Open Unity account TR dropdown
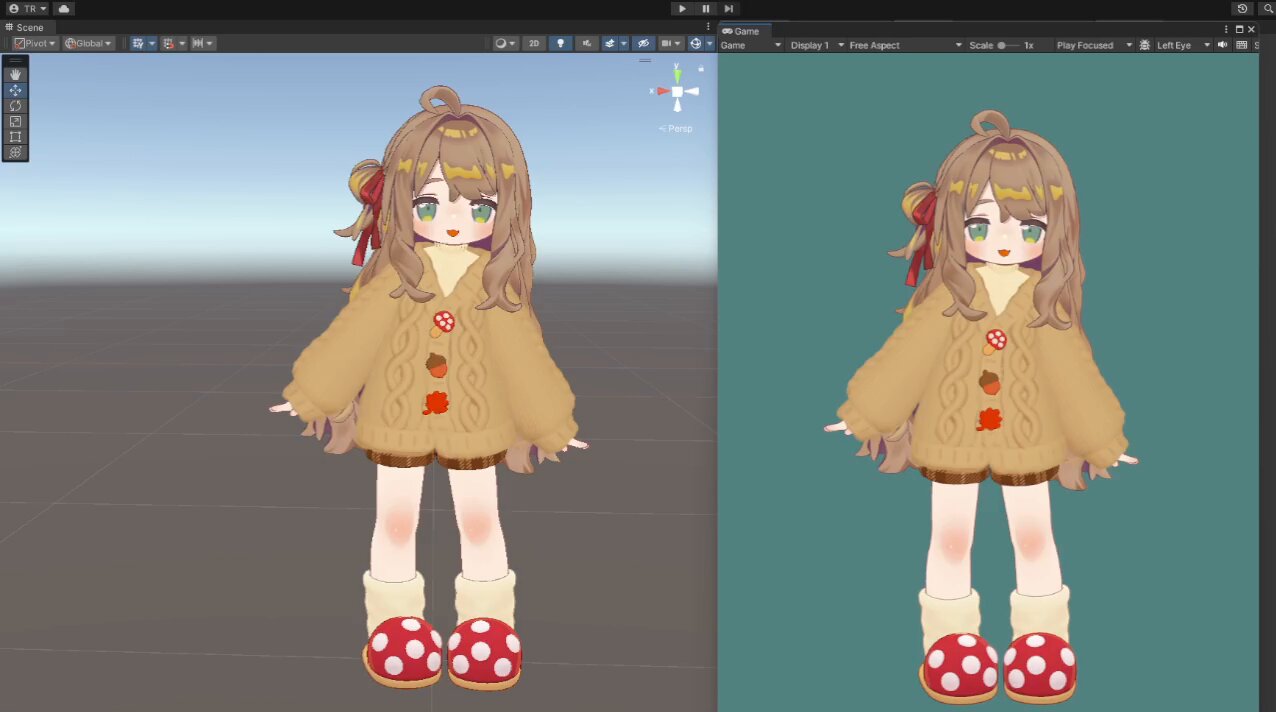The height and width of the screenshot is (712, 1276). tap(27, 8)
